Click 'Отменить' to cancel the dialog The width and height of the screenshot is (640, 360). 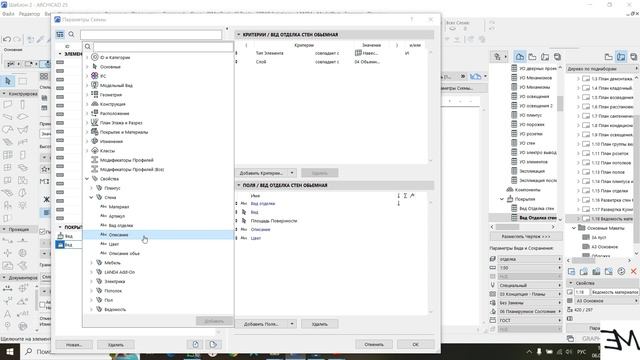374,344
